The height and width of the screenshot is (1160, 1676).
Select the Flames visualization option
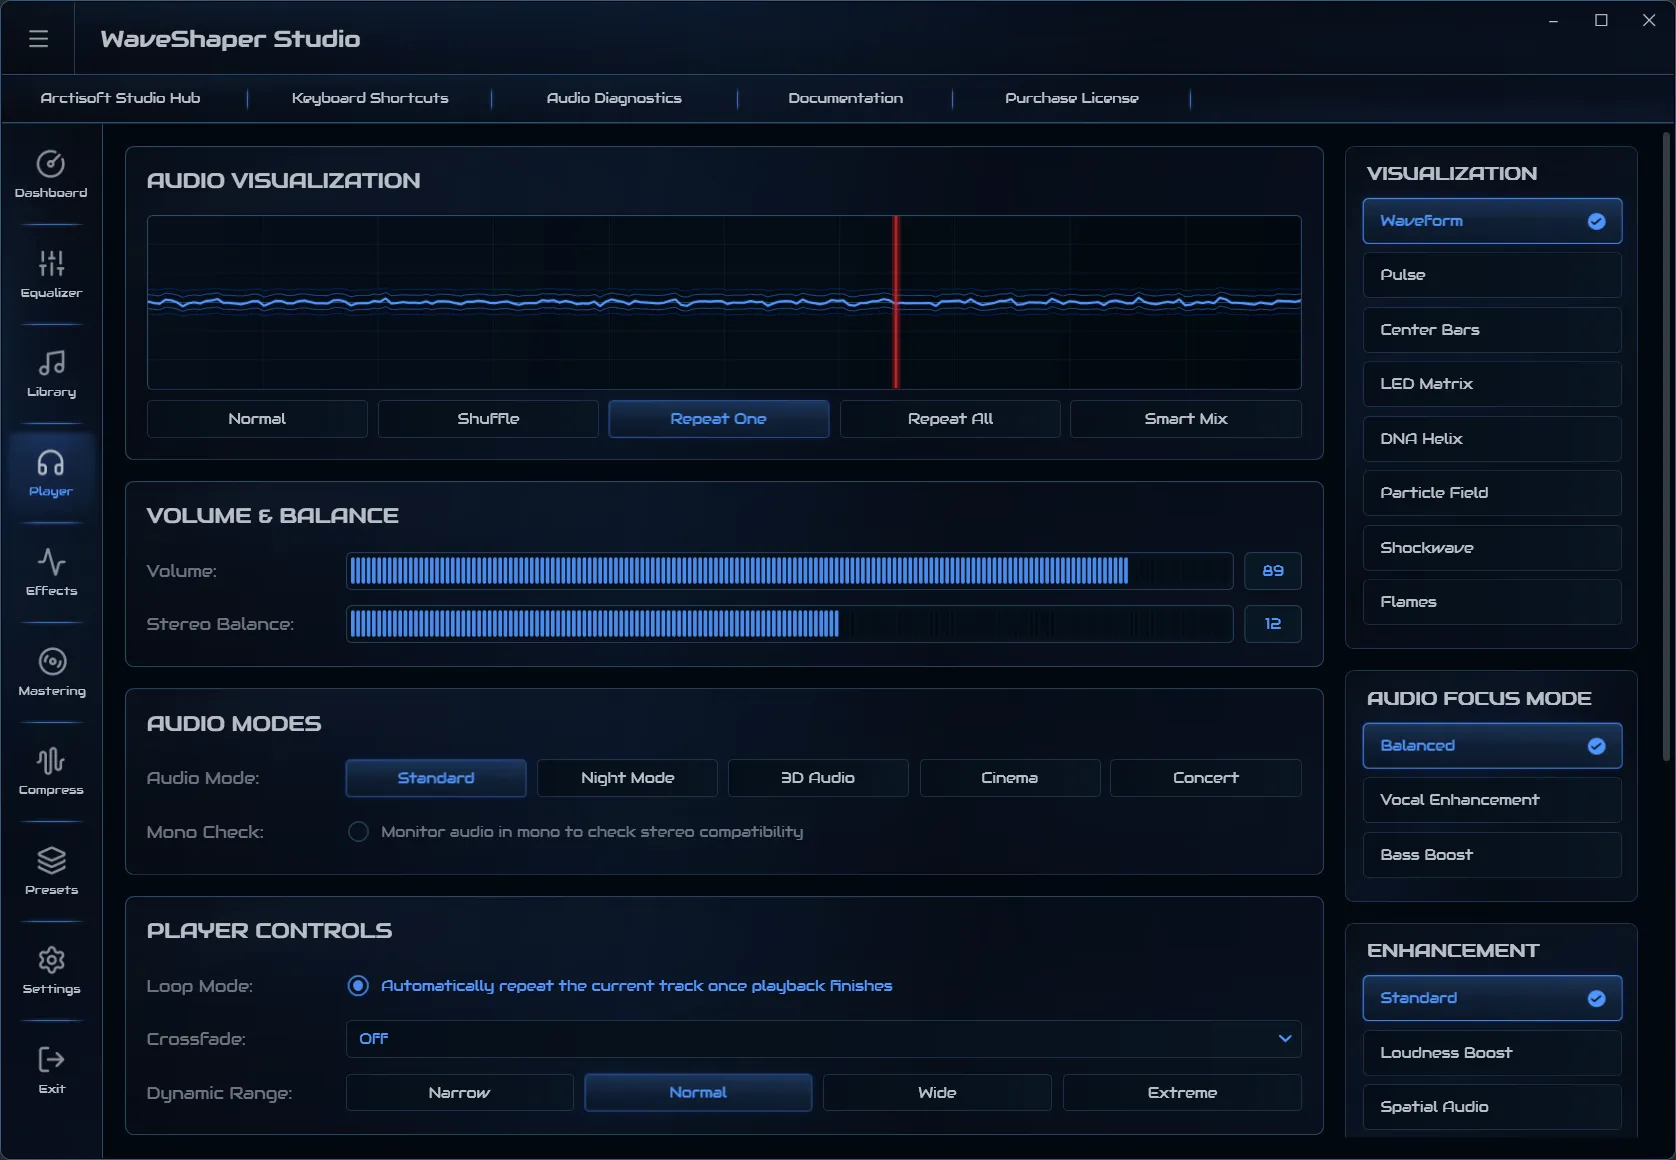1492,602
